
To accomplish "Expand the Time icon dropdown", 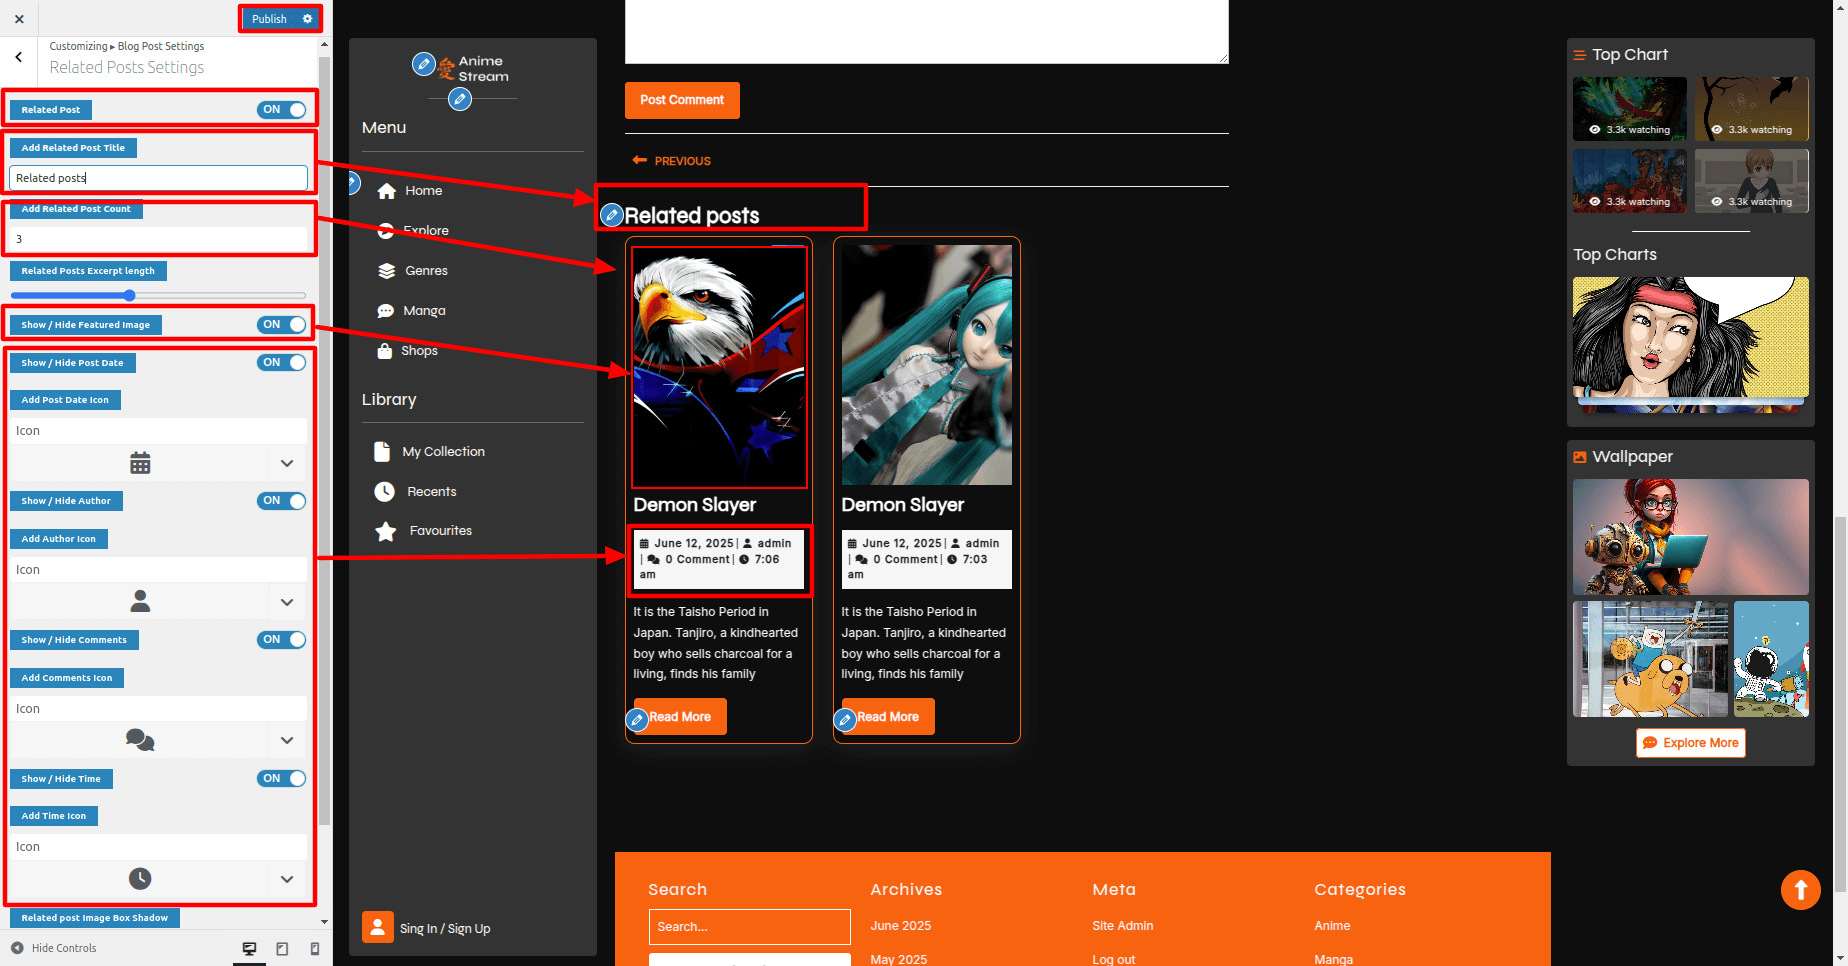I will [x=287, y=879].
